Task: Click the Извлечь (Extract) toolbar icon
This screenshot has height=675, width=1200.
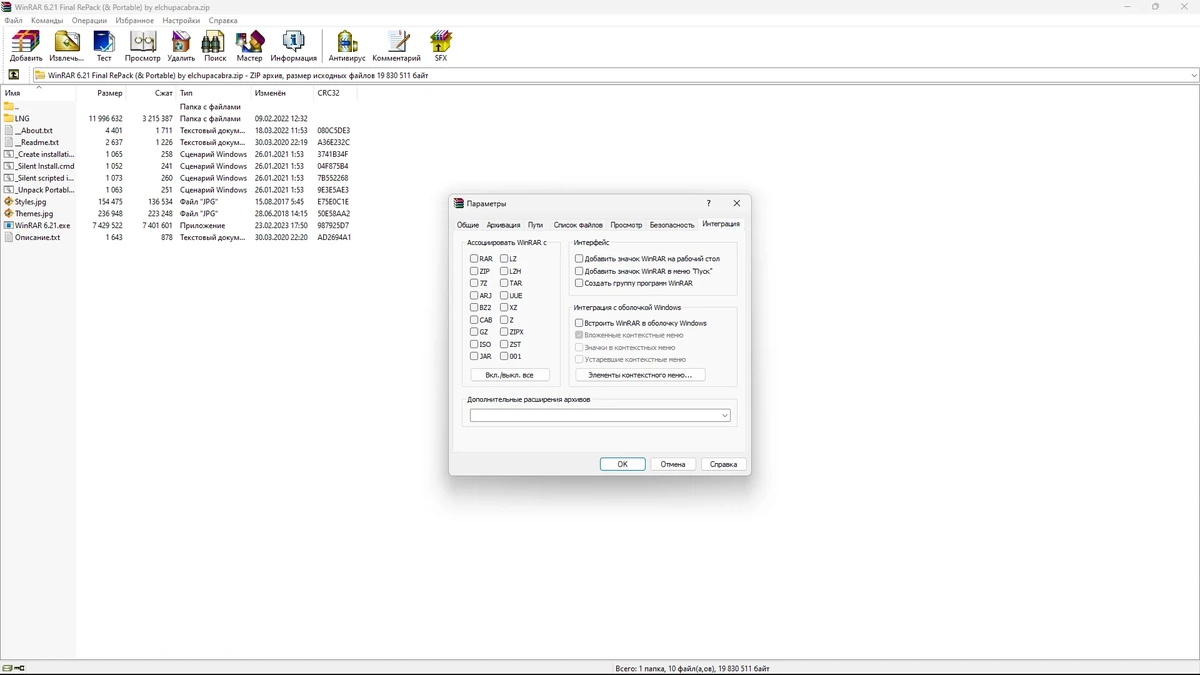Action: pyautogui.click(x=67, y=42)
